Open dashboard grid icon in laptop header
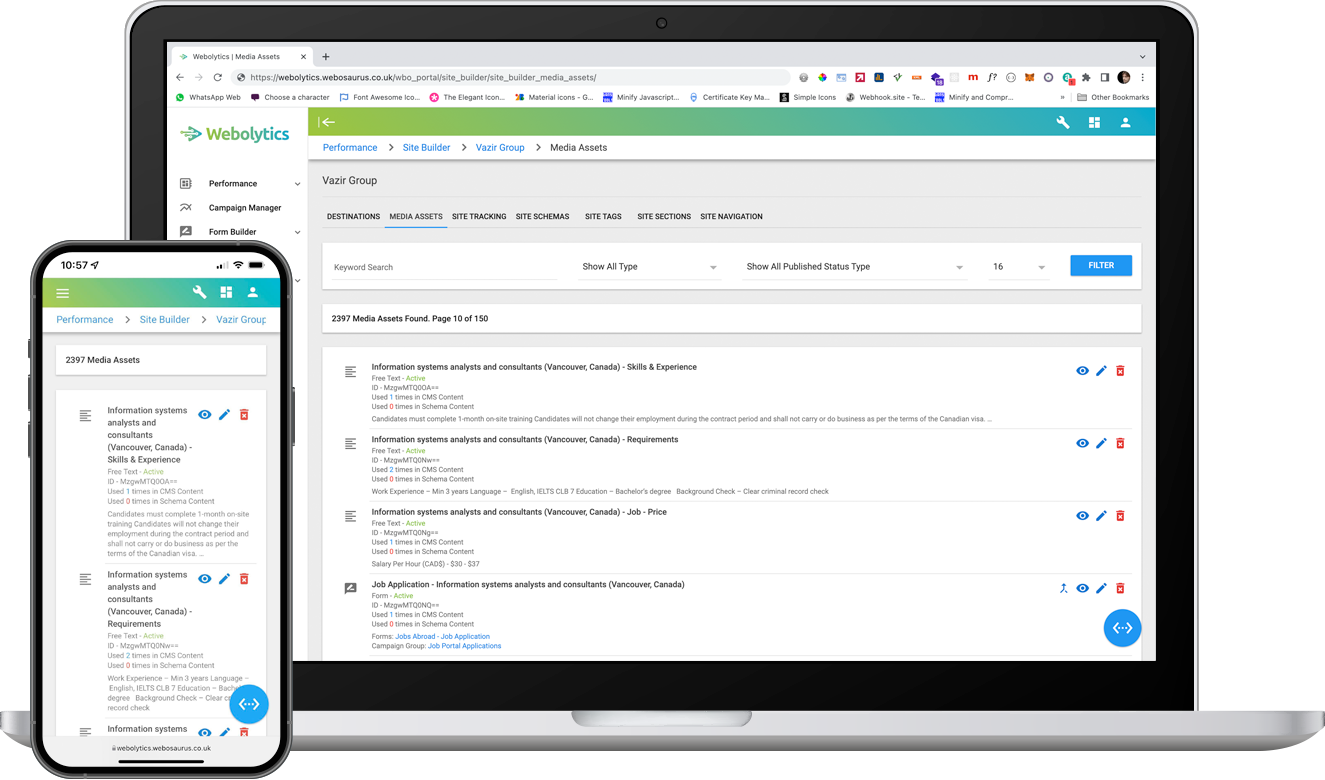This screenshot has height=780, width=1325. [1094, 122]
